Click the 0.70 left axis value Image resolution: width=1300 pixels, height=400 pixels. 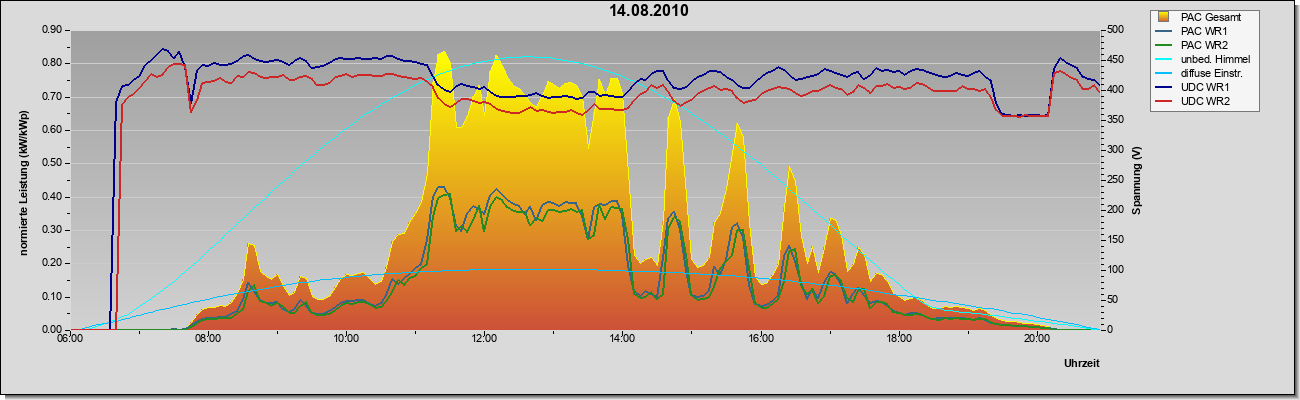coord(52,97)
